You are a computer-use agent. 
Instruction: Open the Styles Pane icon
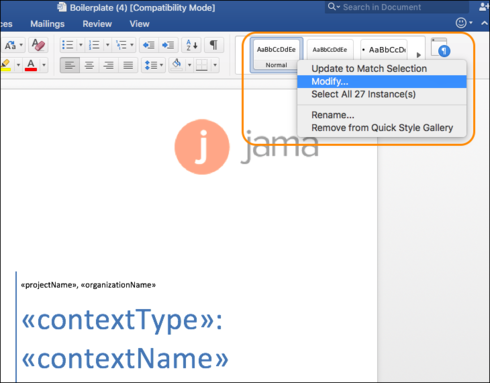point(440,47)
